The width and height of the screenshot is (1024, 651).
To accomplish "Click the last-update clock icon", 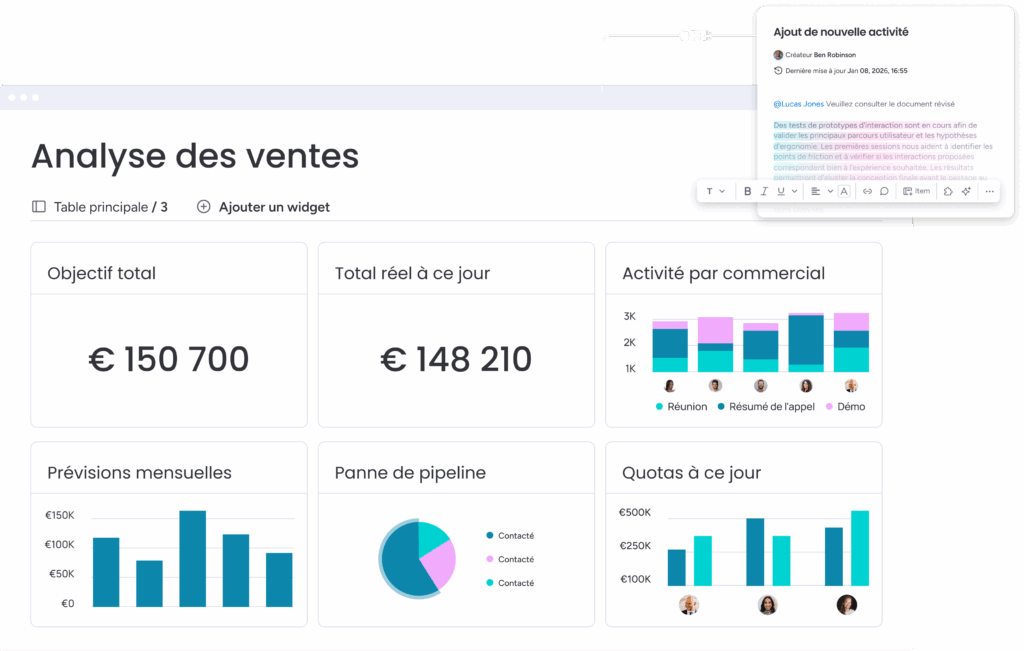I will point(778,71).
